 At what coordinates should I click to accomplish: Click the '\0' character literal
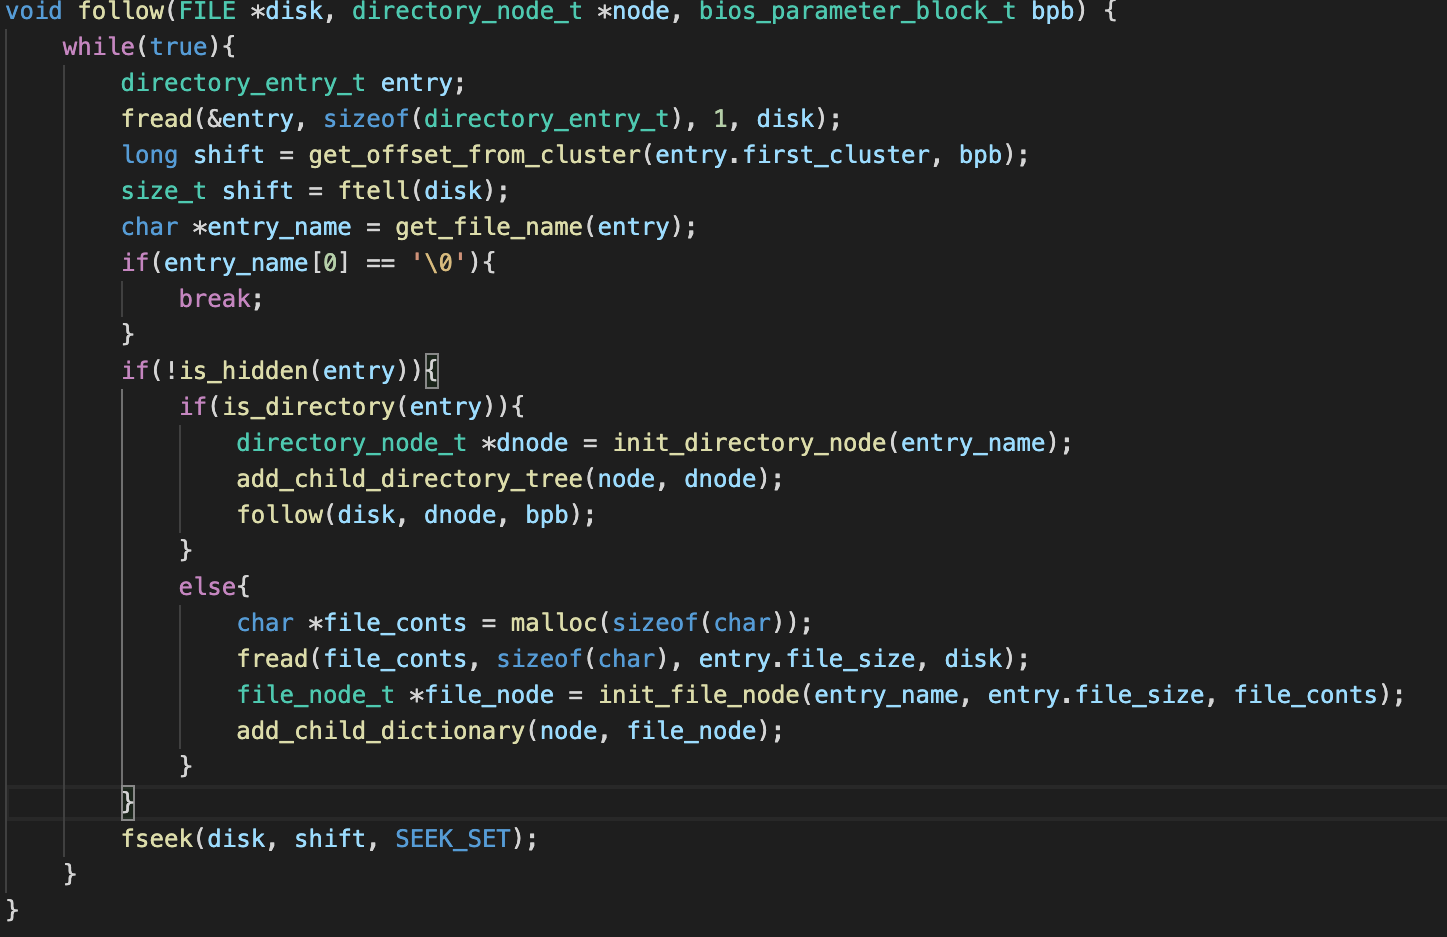pos(438,263)
